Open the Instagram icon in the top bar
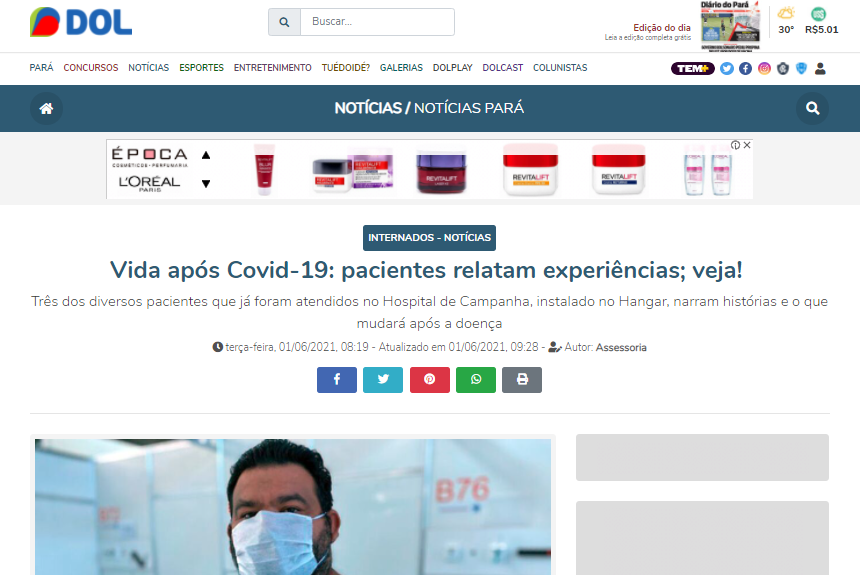 coord(764,68)
